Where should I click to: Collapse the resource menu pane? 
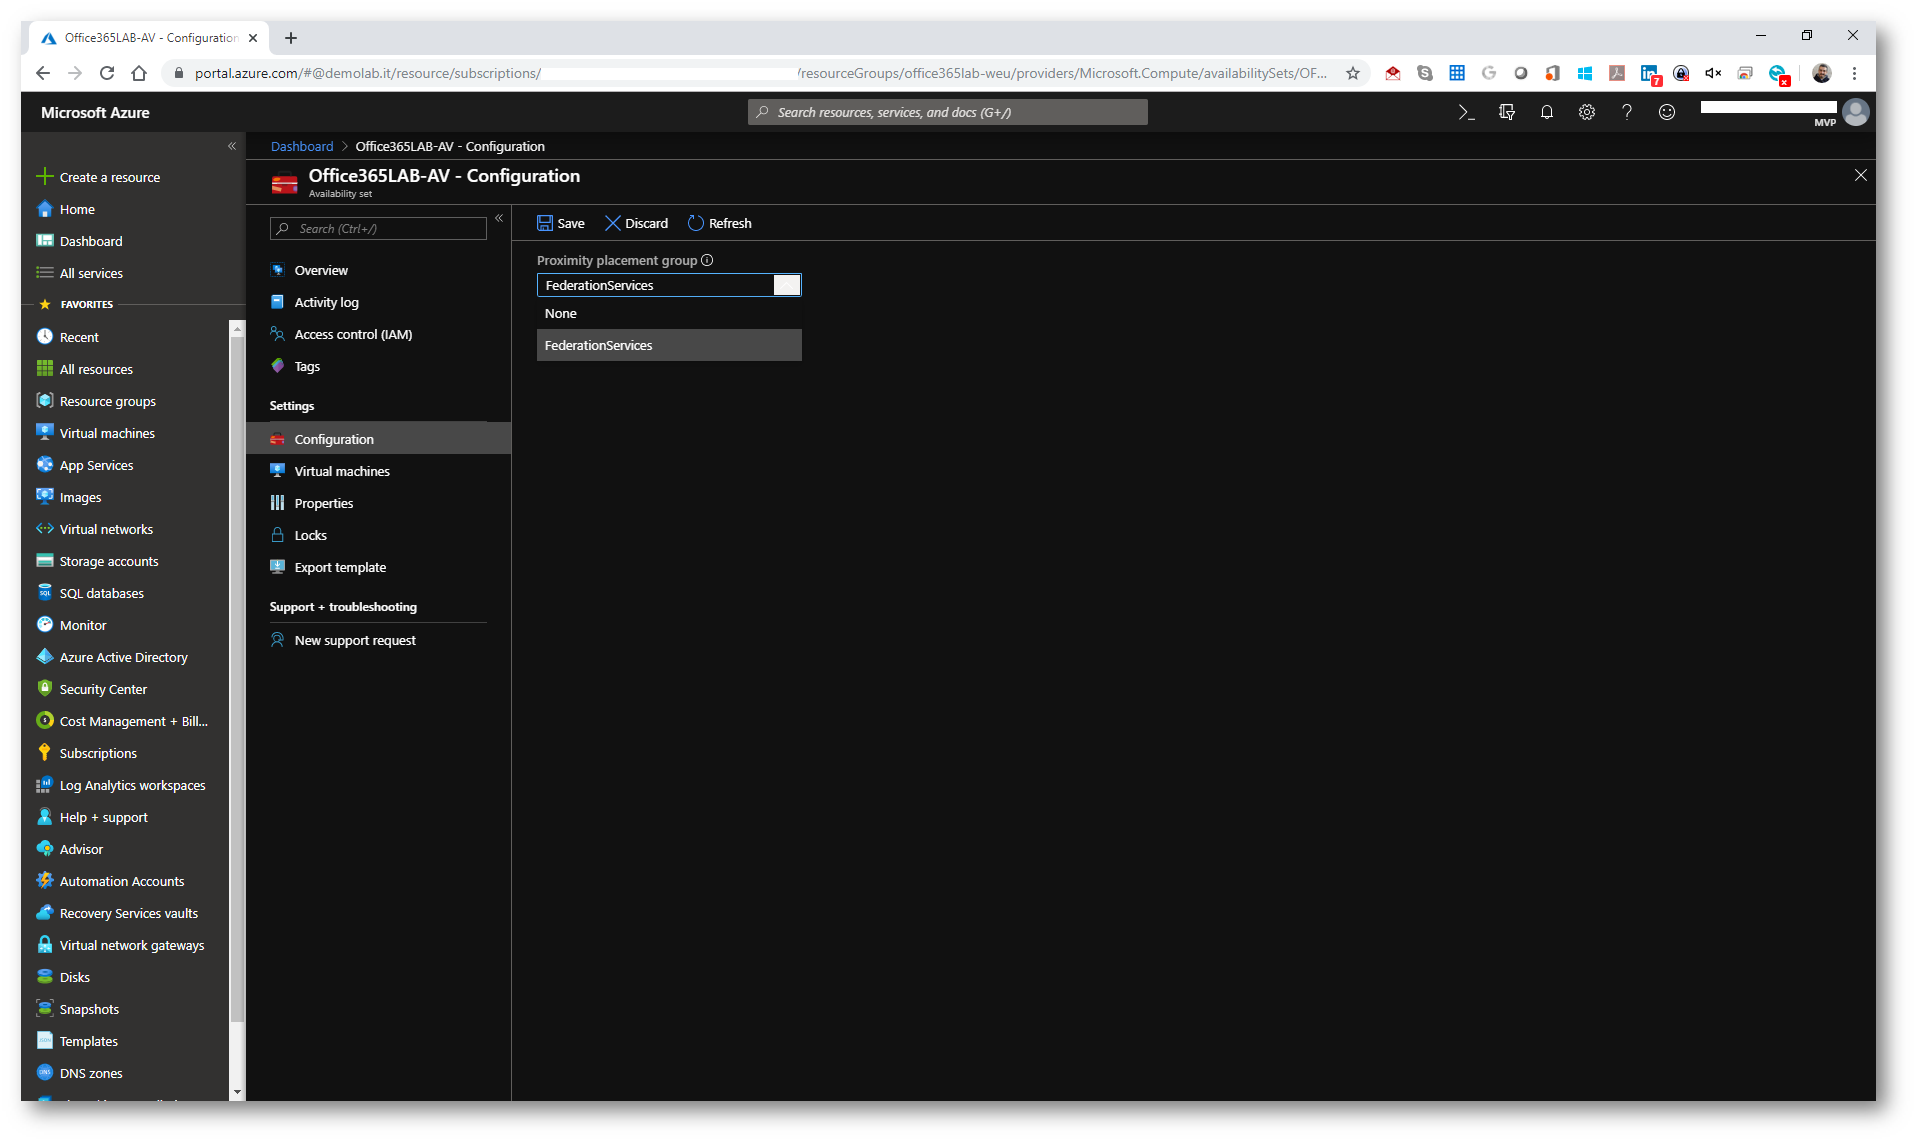[499, 218]
